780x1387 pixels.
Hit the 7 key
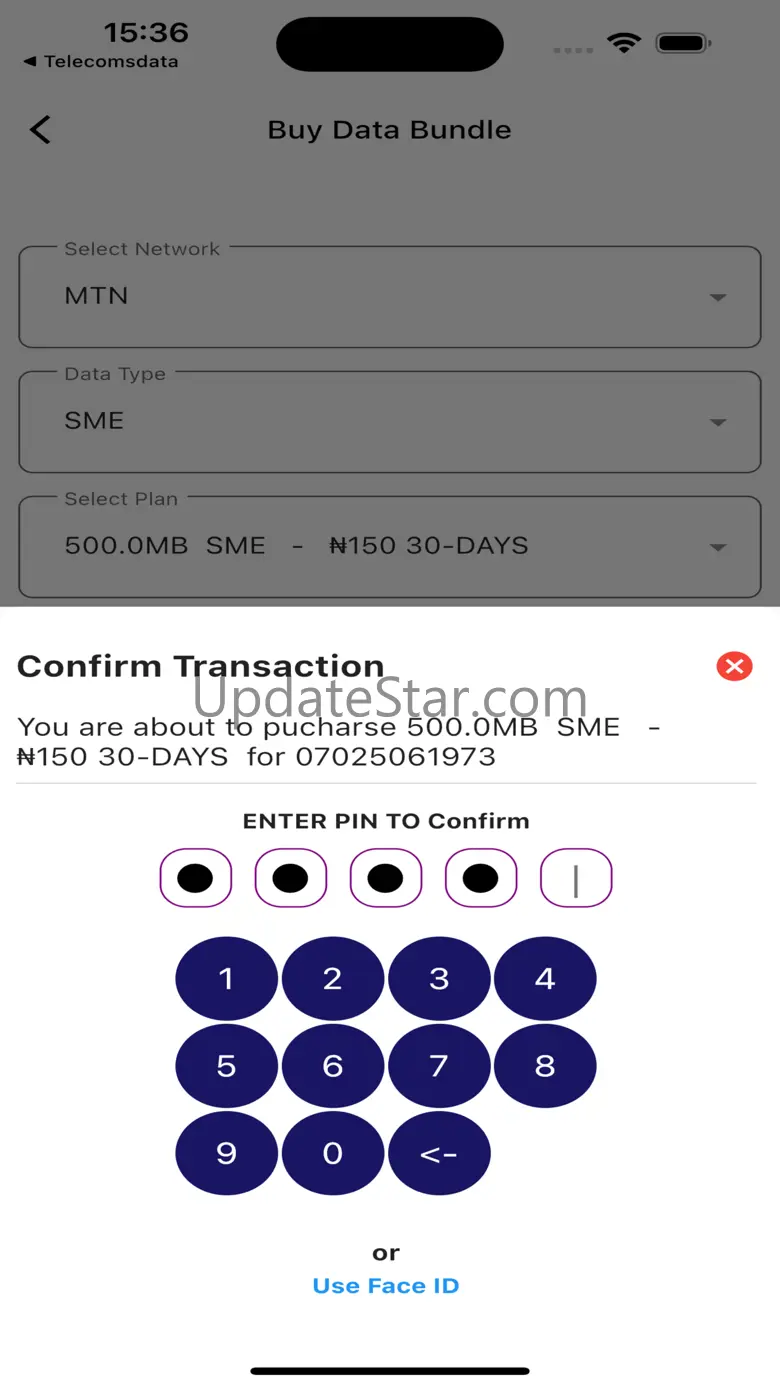(439, 1066)
